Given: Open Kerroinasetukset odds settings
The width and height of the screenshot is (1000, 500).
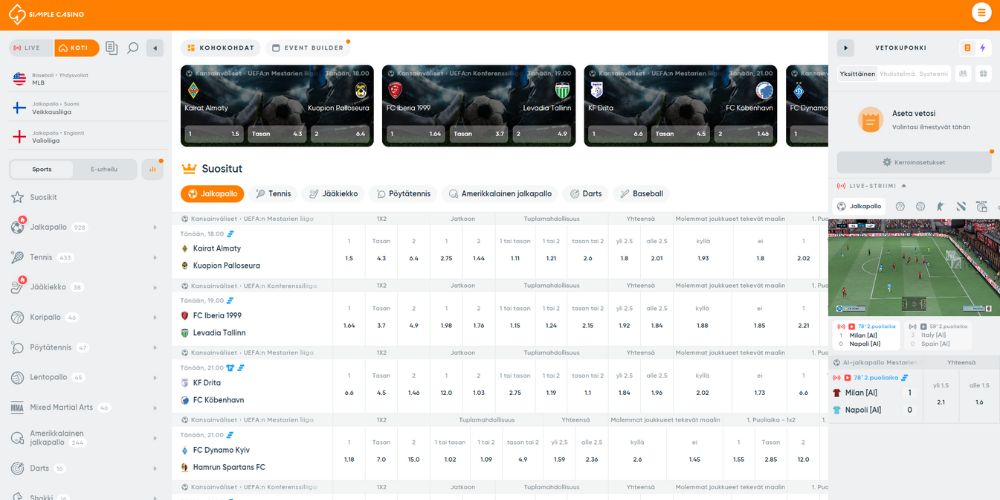Looking at the screenshot, I should point(914,162).
